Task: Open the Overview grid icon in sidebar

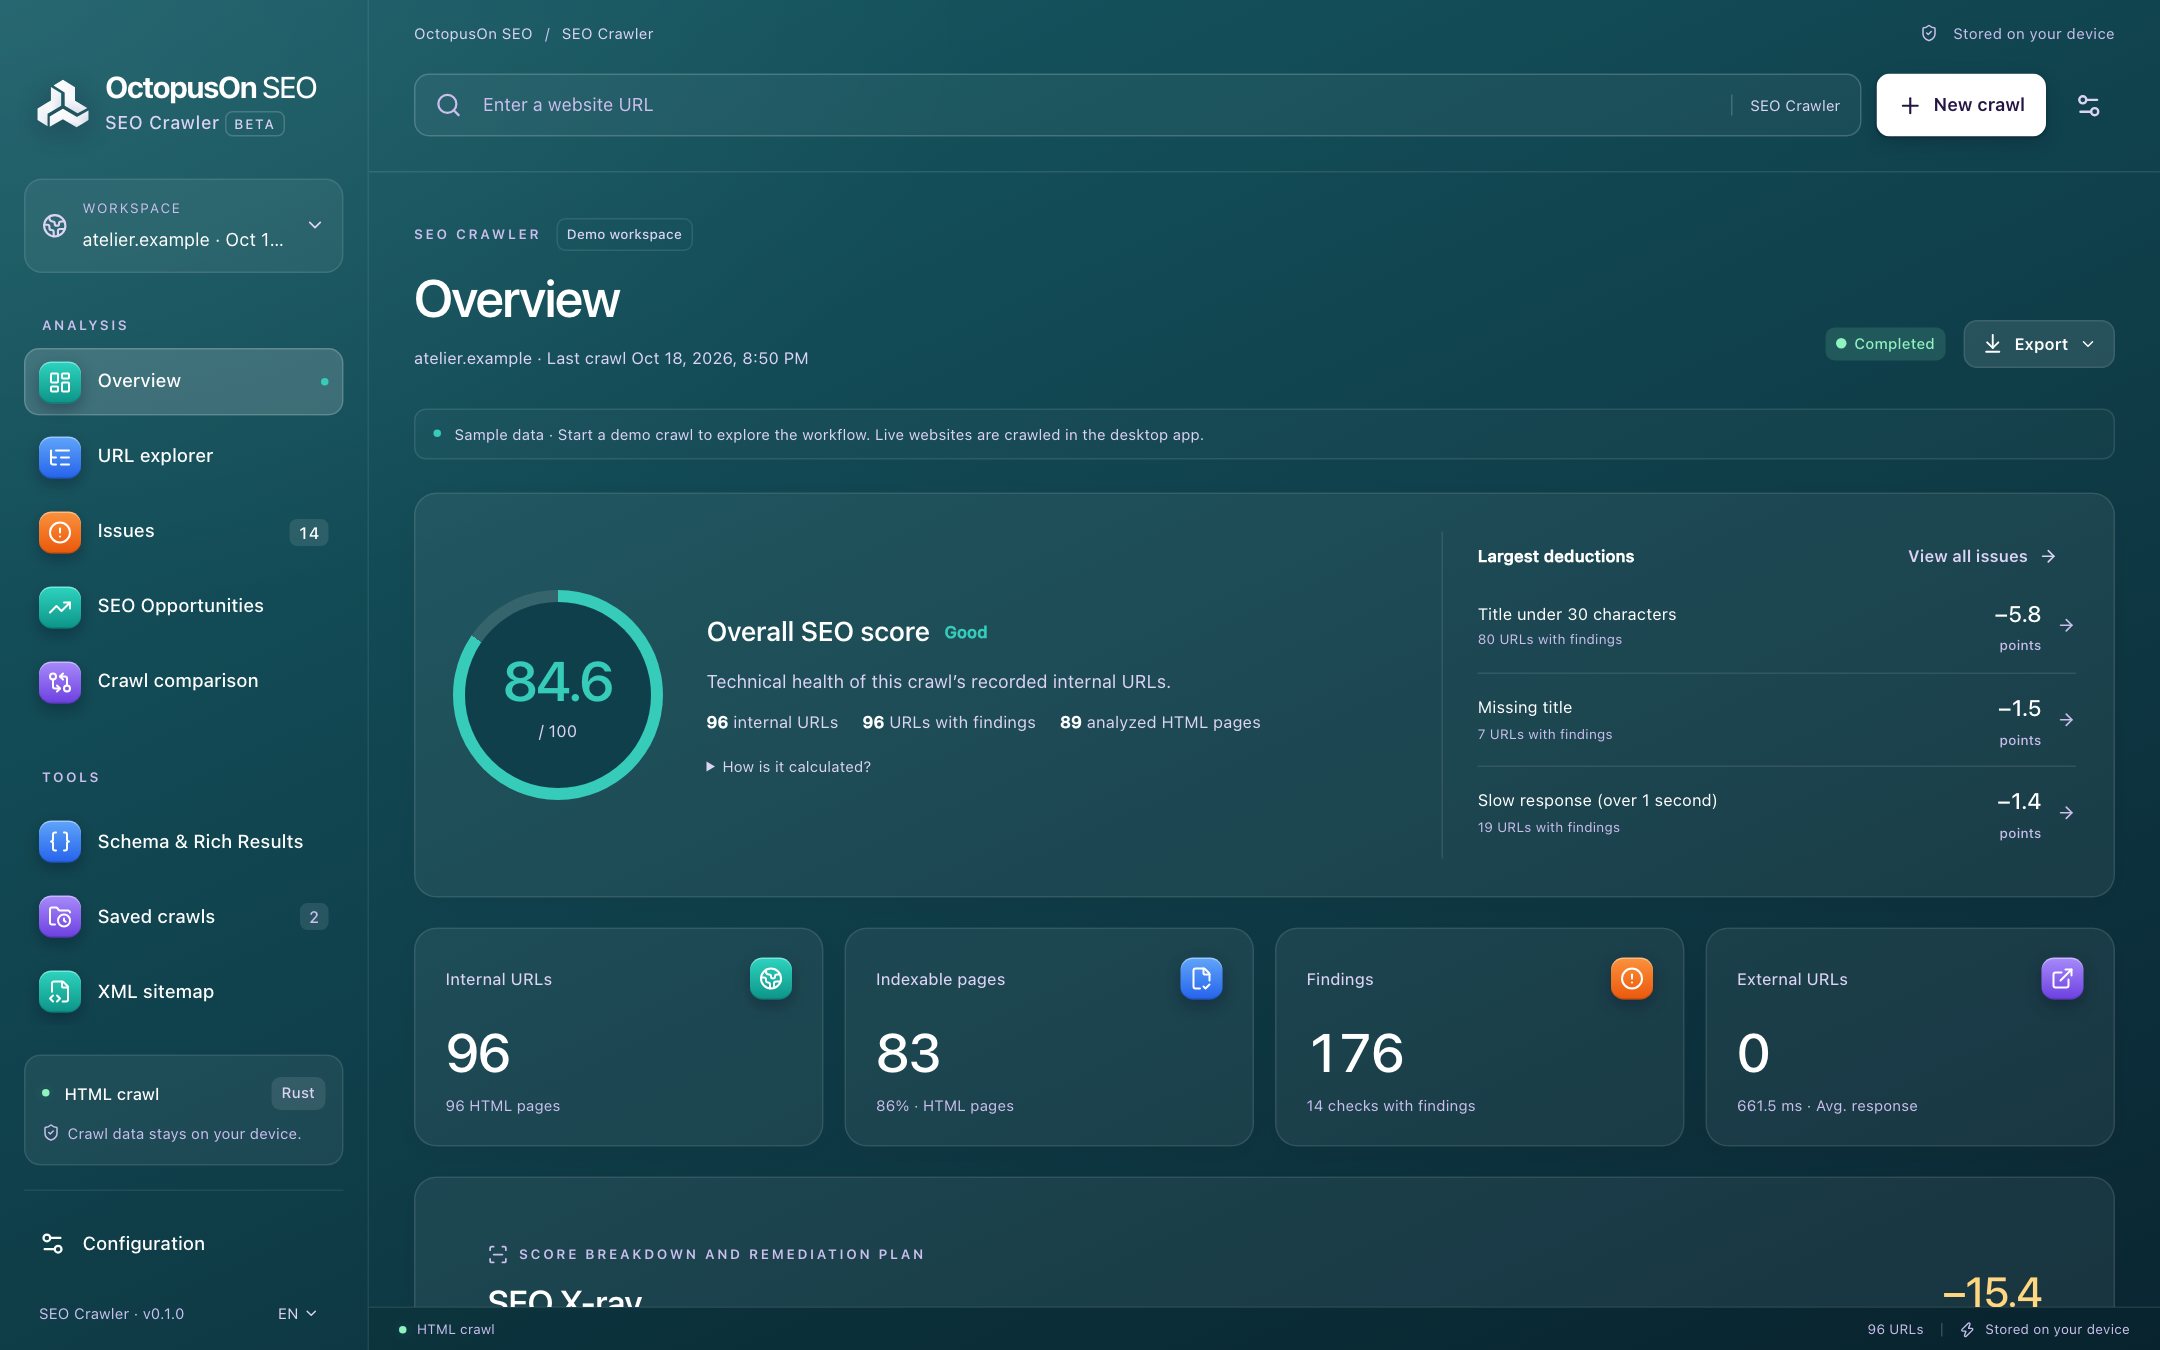Action: (x=60, y=382)
